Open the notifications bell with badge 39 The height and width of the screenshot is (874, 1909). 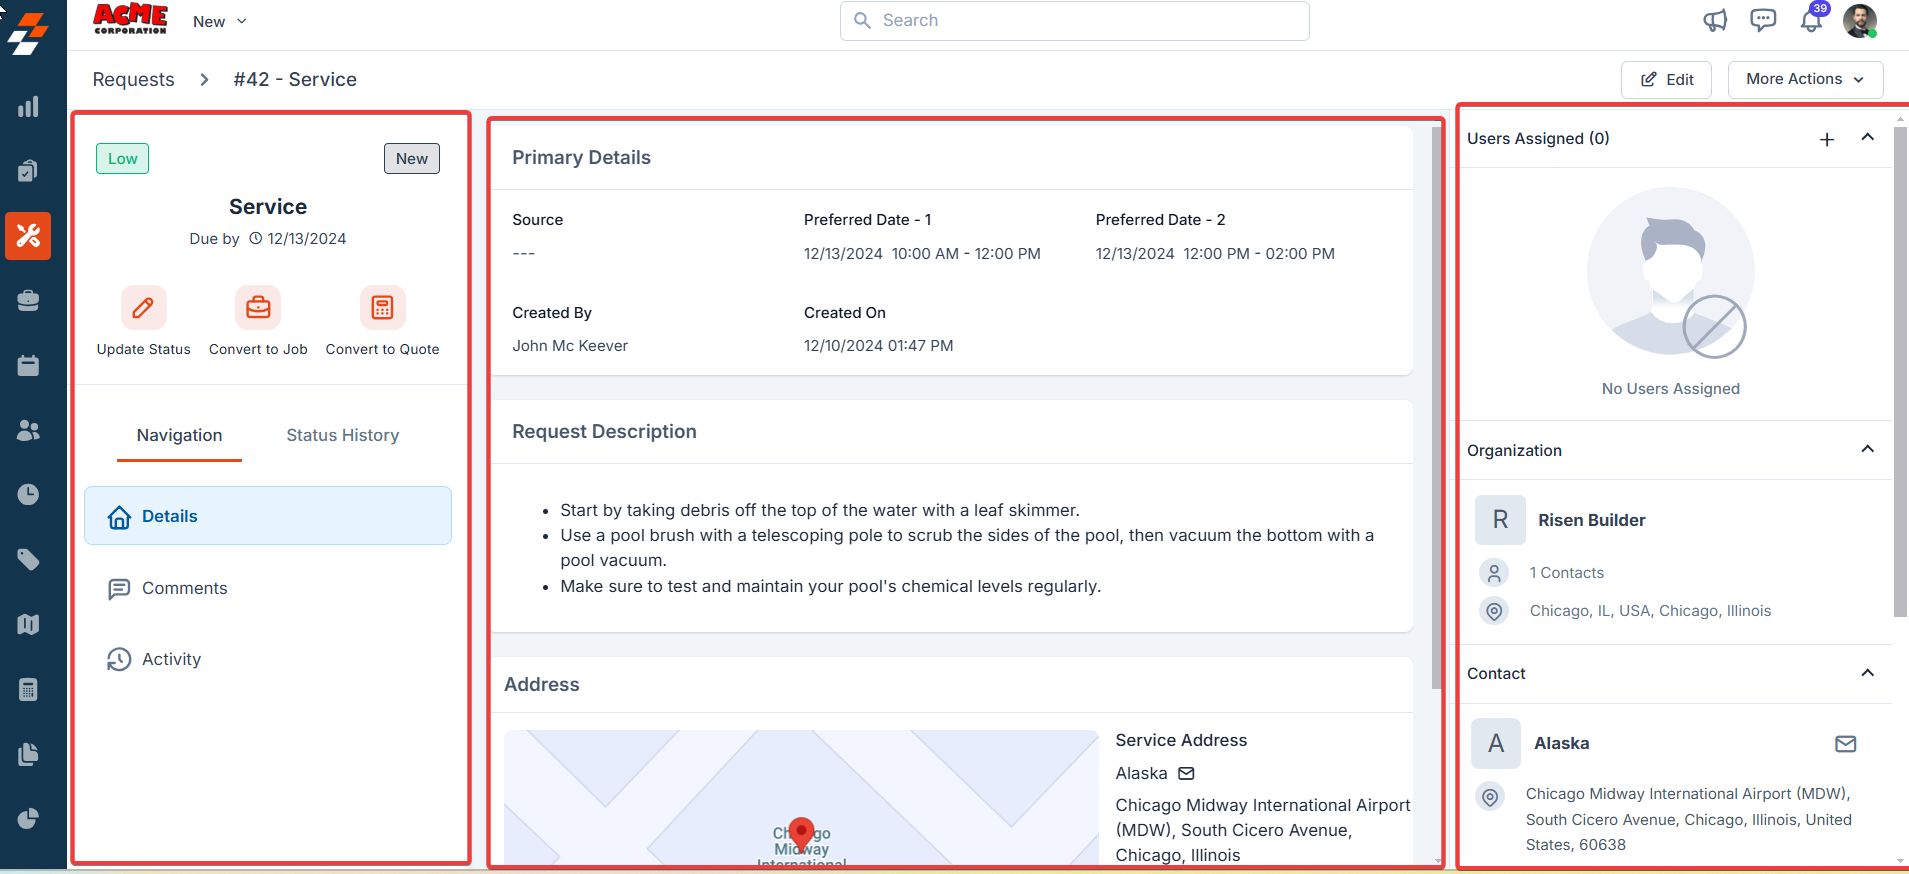[1812, 20]
